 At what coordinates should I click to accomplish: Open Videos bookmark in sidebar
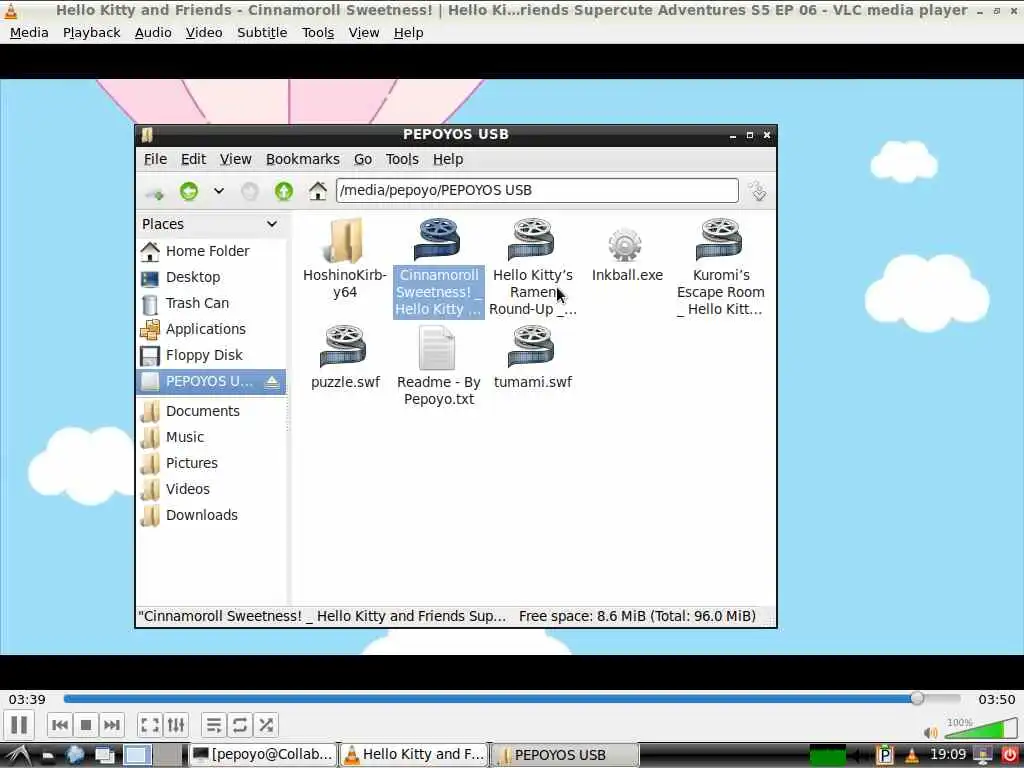click(x=210, y=490)
